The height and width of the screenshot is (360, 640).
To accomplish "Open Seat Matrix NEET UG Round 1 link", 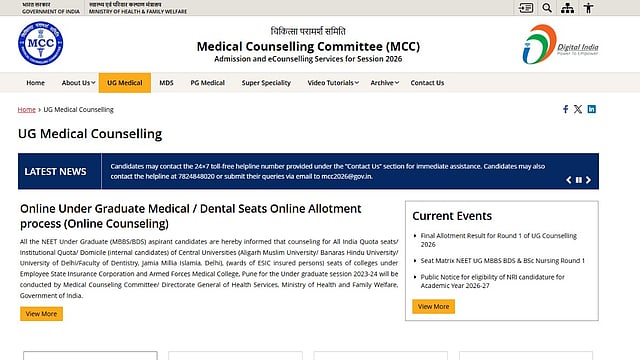I will click(502, 260).
